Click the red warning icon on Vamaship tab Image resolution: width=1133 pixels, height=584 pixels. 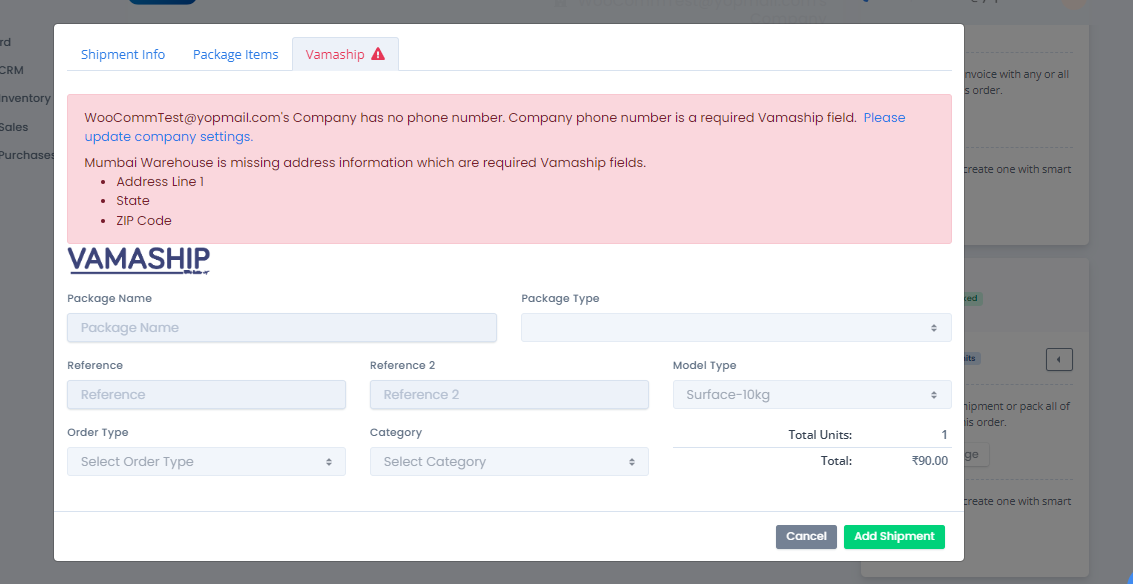pos(378,53)
